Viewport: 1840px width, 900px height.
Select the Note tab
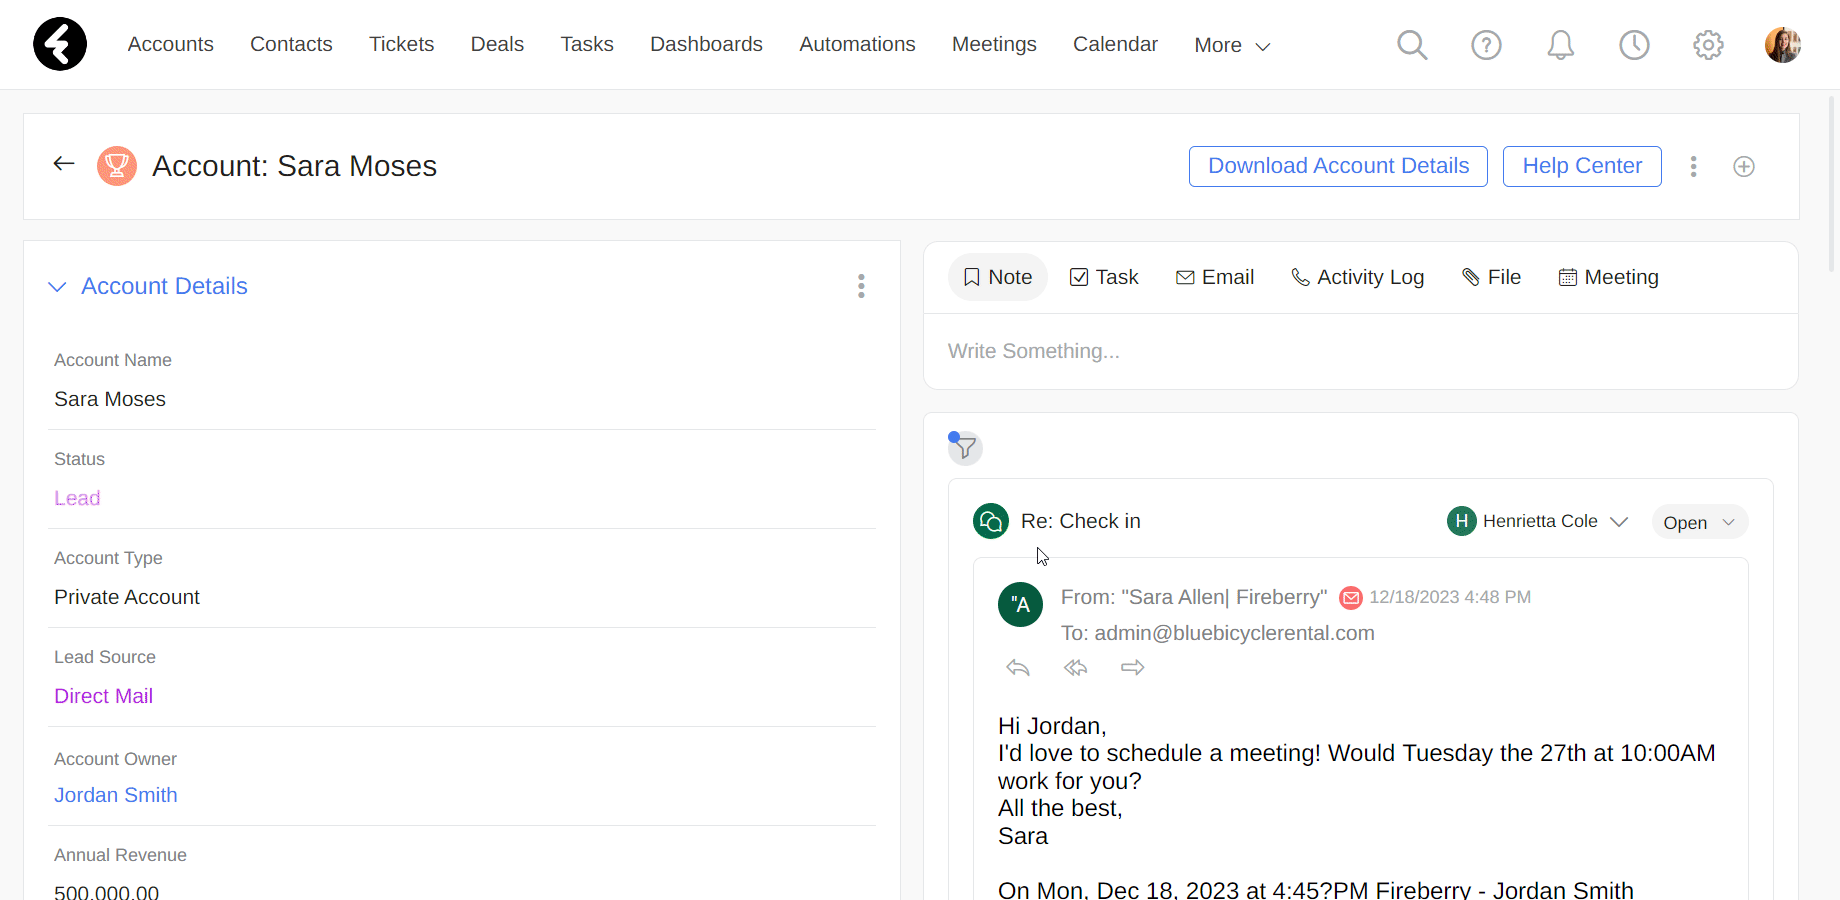pyautogui.click(x=997, y=277)
